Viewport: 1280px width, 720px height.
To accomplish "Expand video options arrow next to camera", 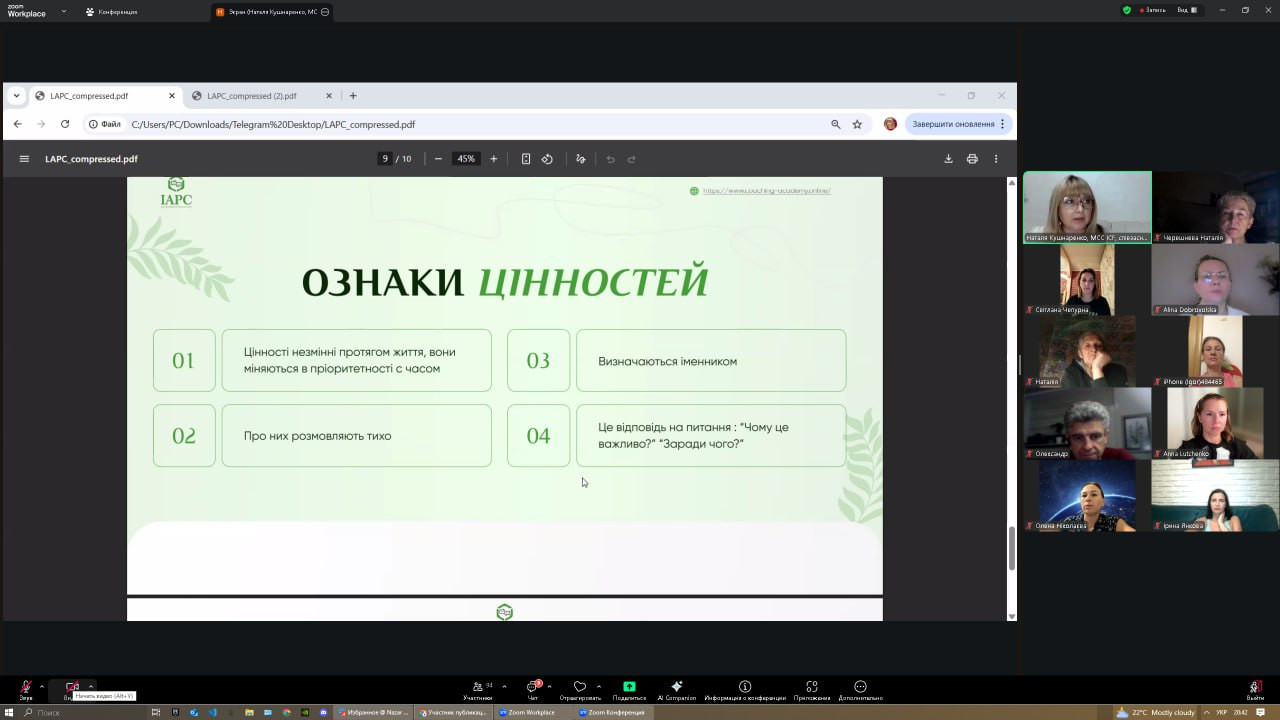I will coord(90,686).
